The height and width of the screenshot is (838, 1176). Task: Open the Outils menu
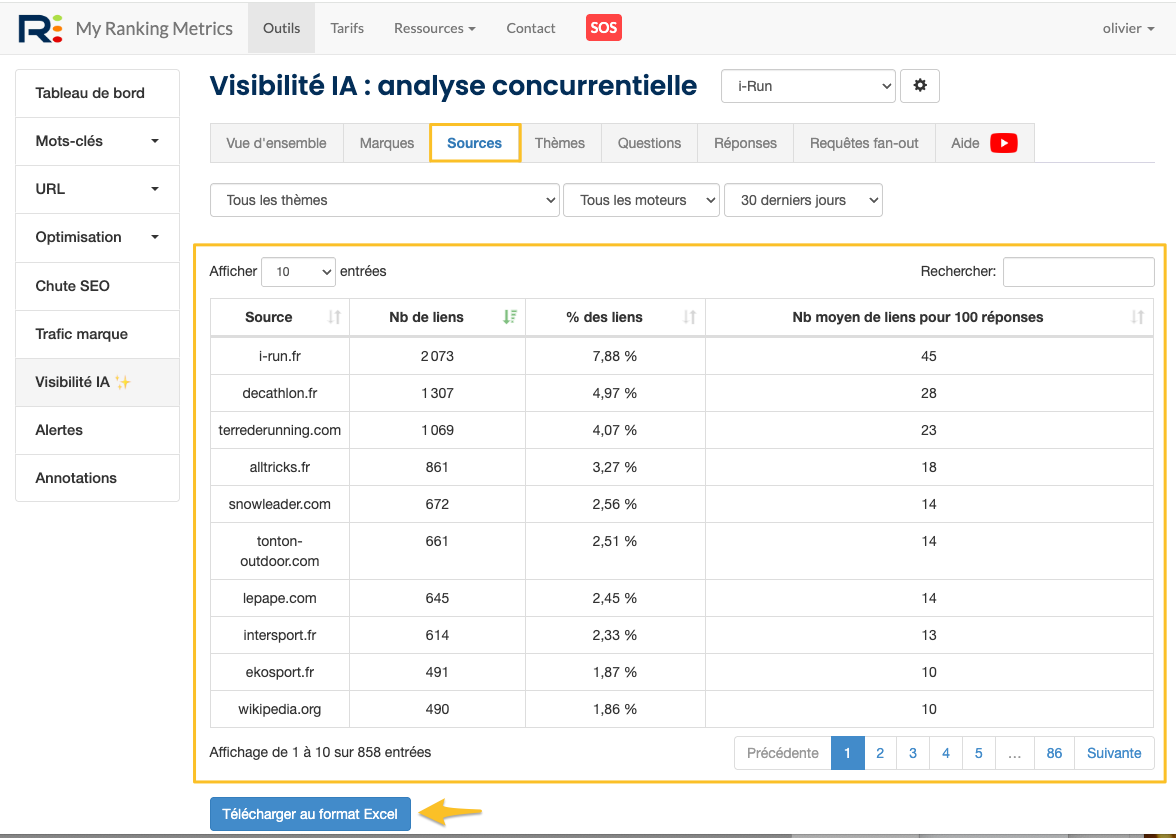[x=281, y=28]
